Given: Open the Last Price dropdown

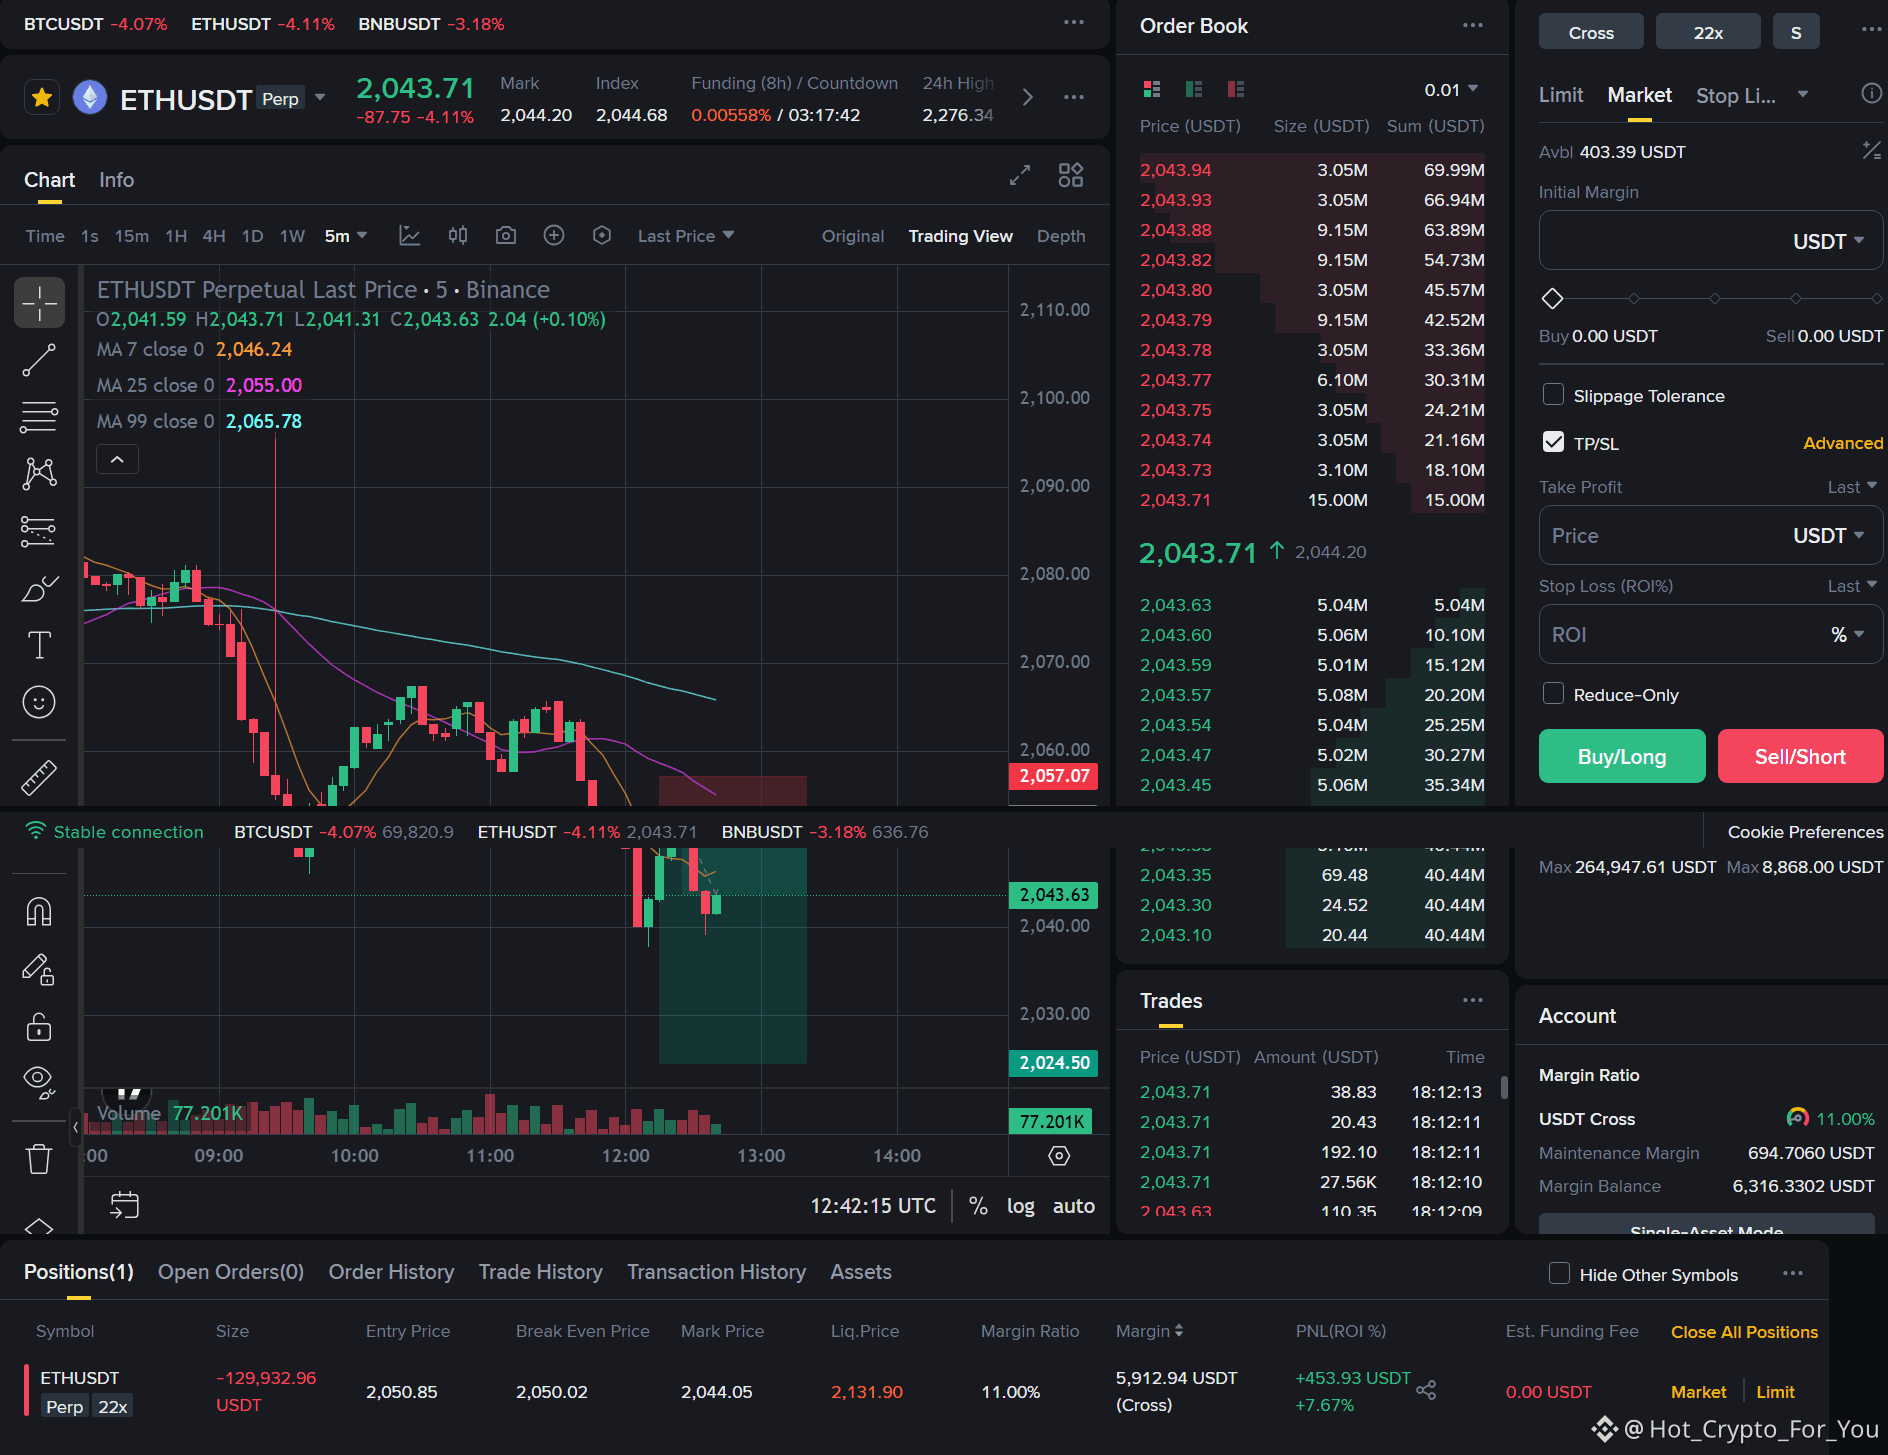Looking at the screenshot, I should 686,236.
